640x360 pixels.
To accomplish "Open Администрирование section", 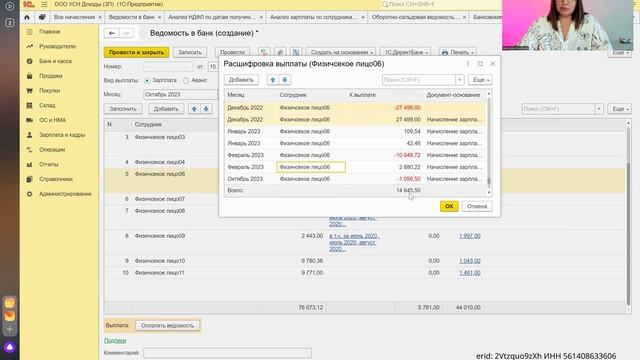I will click(x=65, y=194).
